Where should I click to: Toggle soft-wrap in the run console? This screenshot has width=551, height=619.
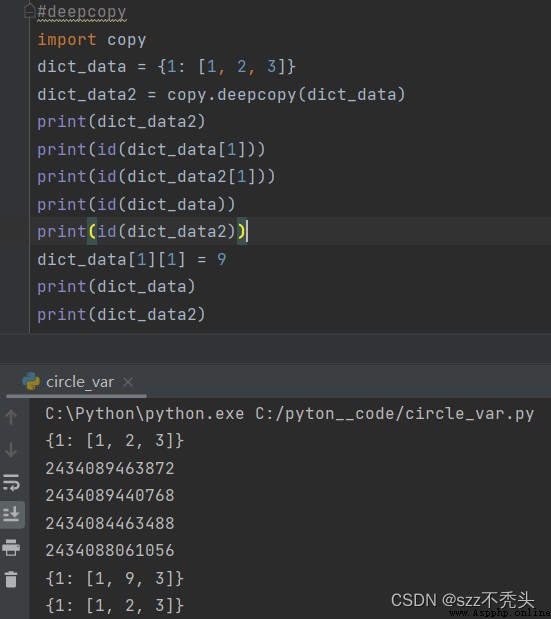point(11,482)
